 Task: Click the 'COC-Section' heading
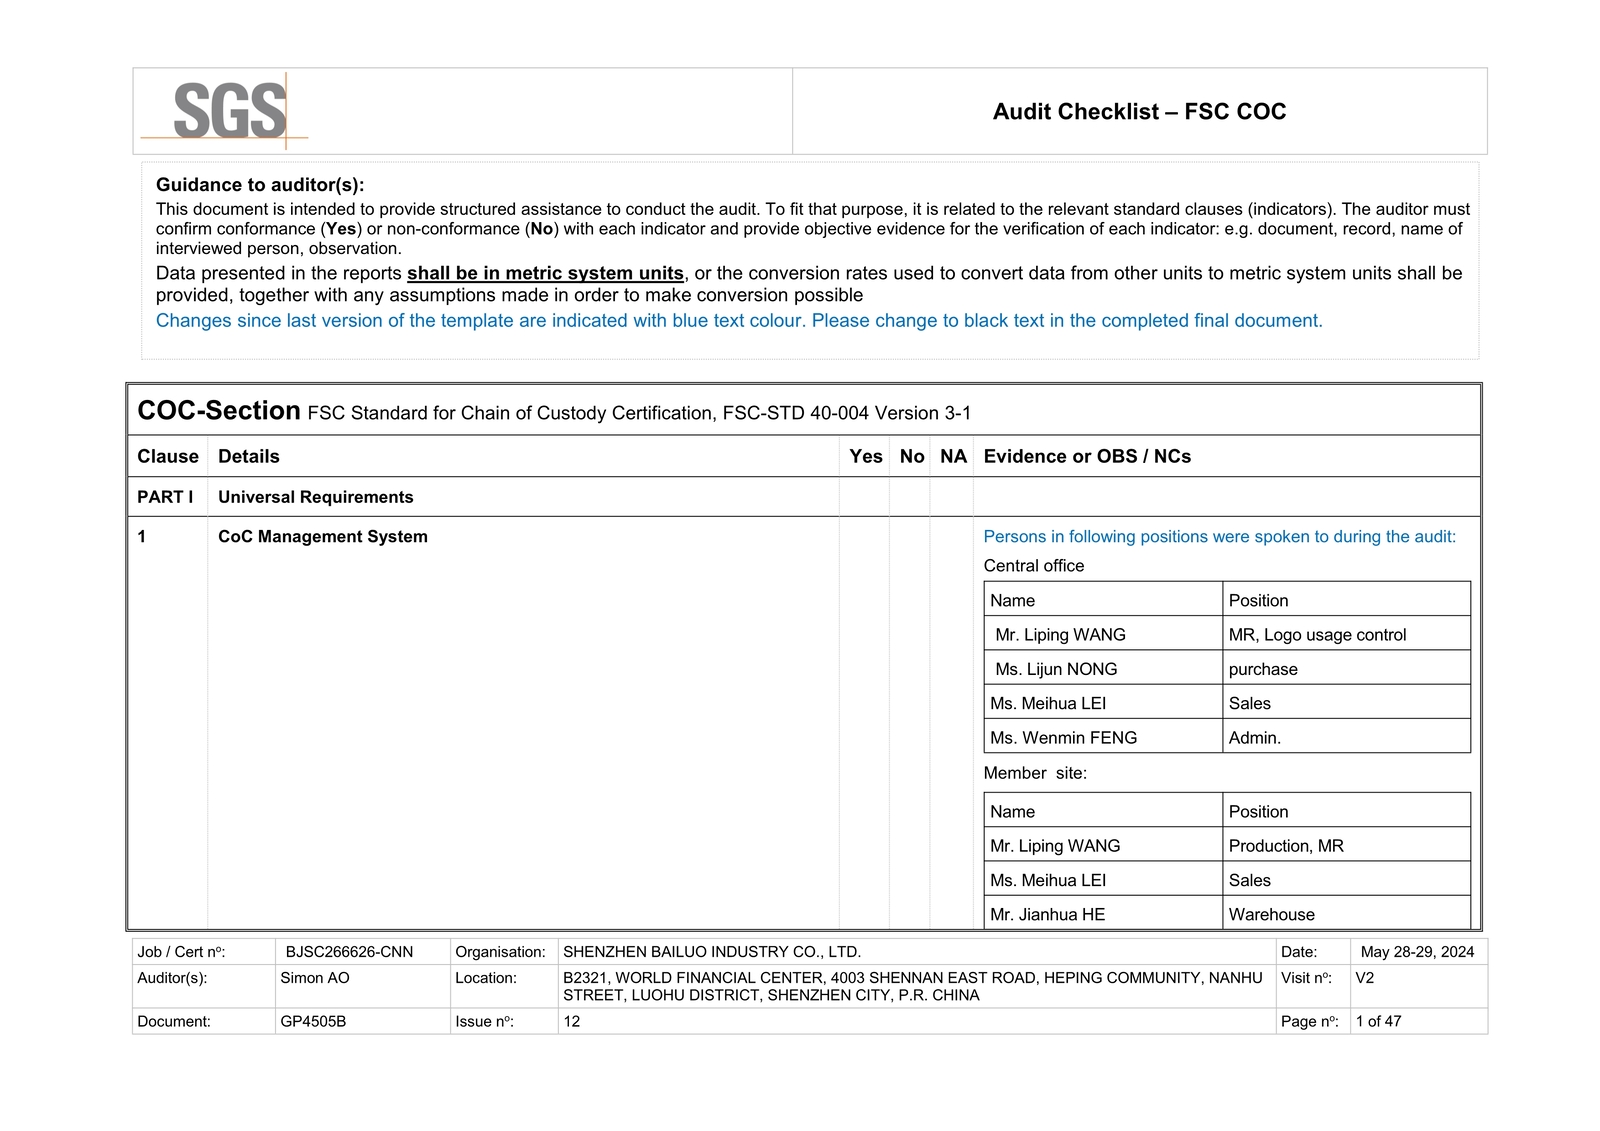tap(219, 411)
